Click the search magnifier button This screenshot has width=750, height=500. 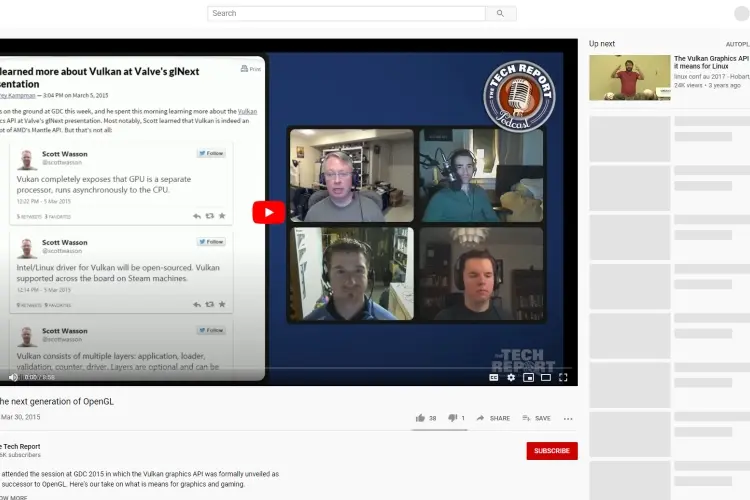pos(500,13)
